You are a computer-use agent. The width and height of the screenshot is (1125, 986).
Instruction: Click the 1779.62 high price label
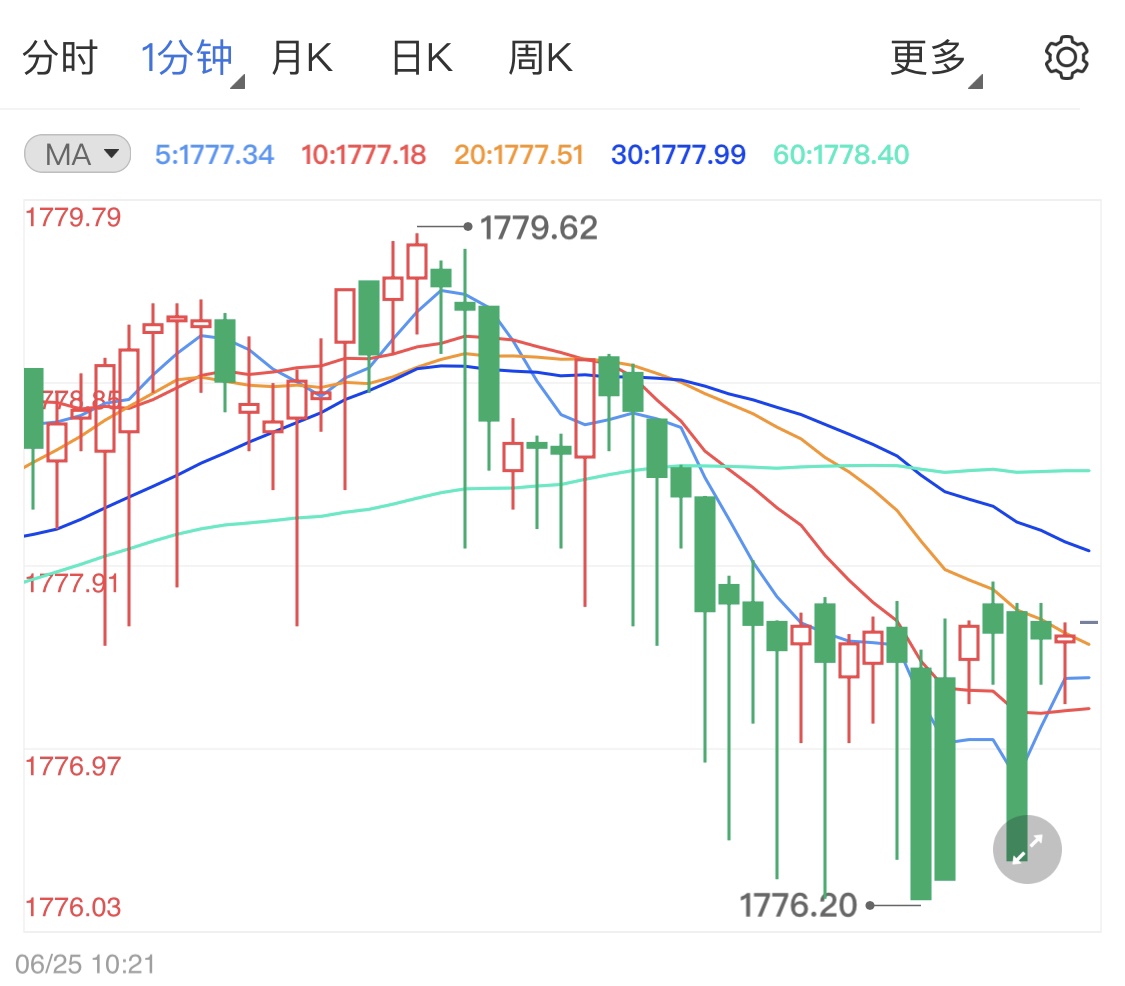(x=538, y=227)
